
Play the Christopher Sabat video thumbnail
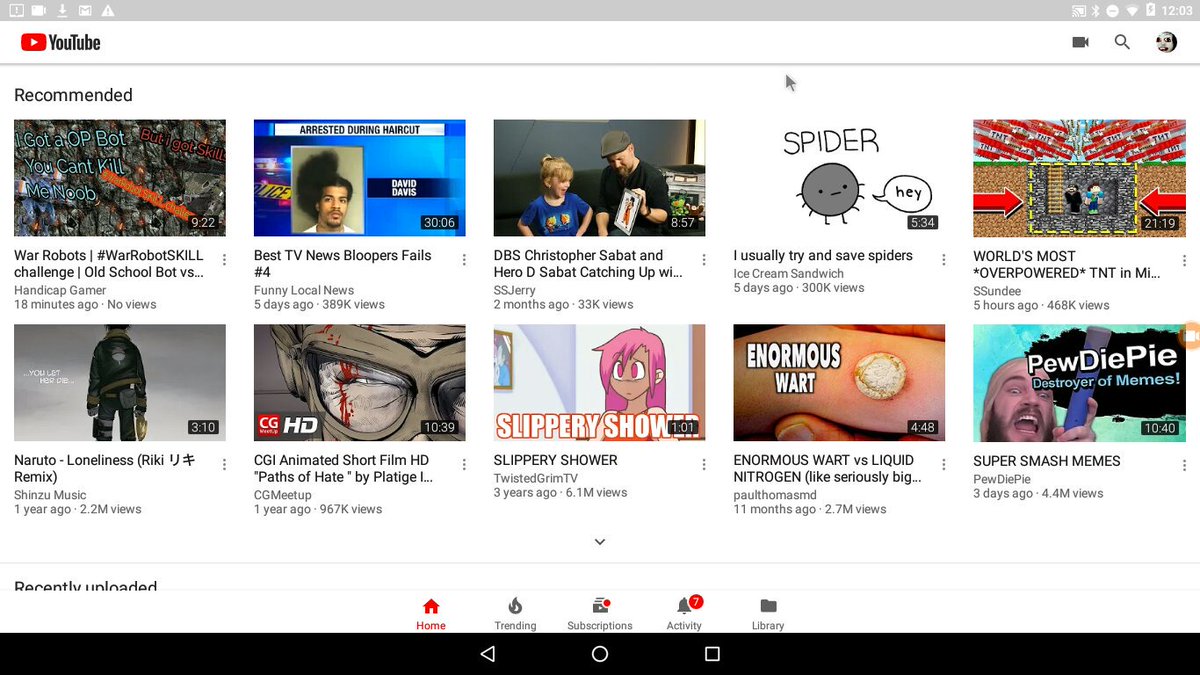pyautogui.click(x=600, y=178)
